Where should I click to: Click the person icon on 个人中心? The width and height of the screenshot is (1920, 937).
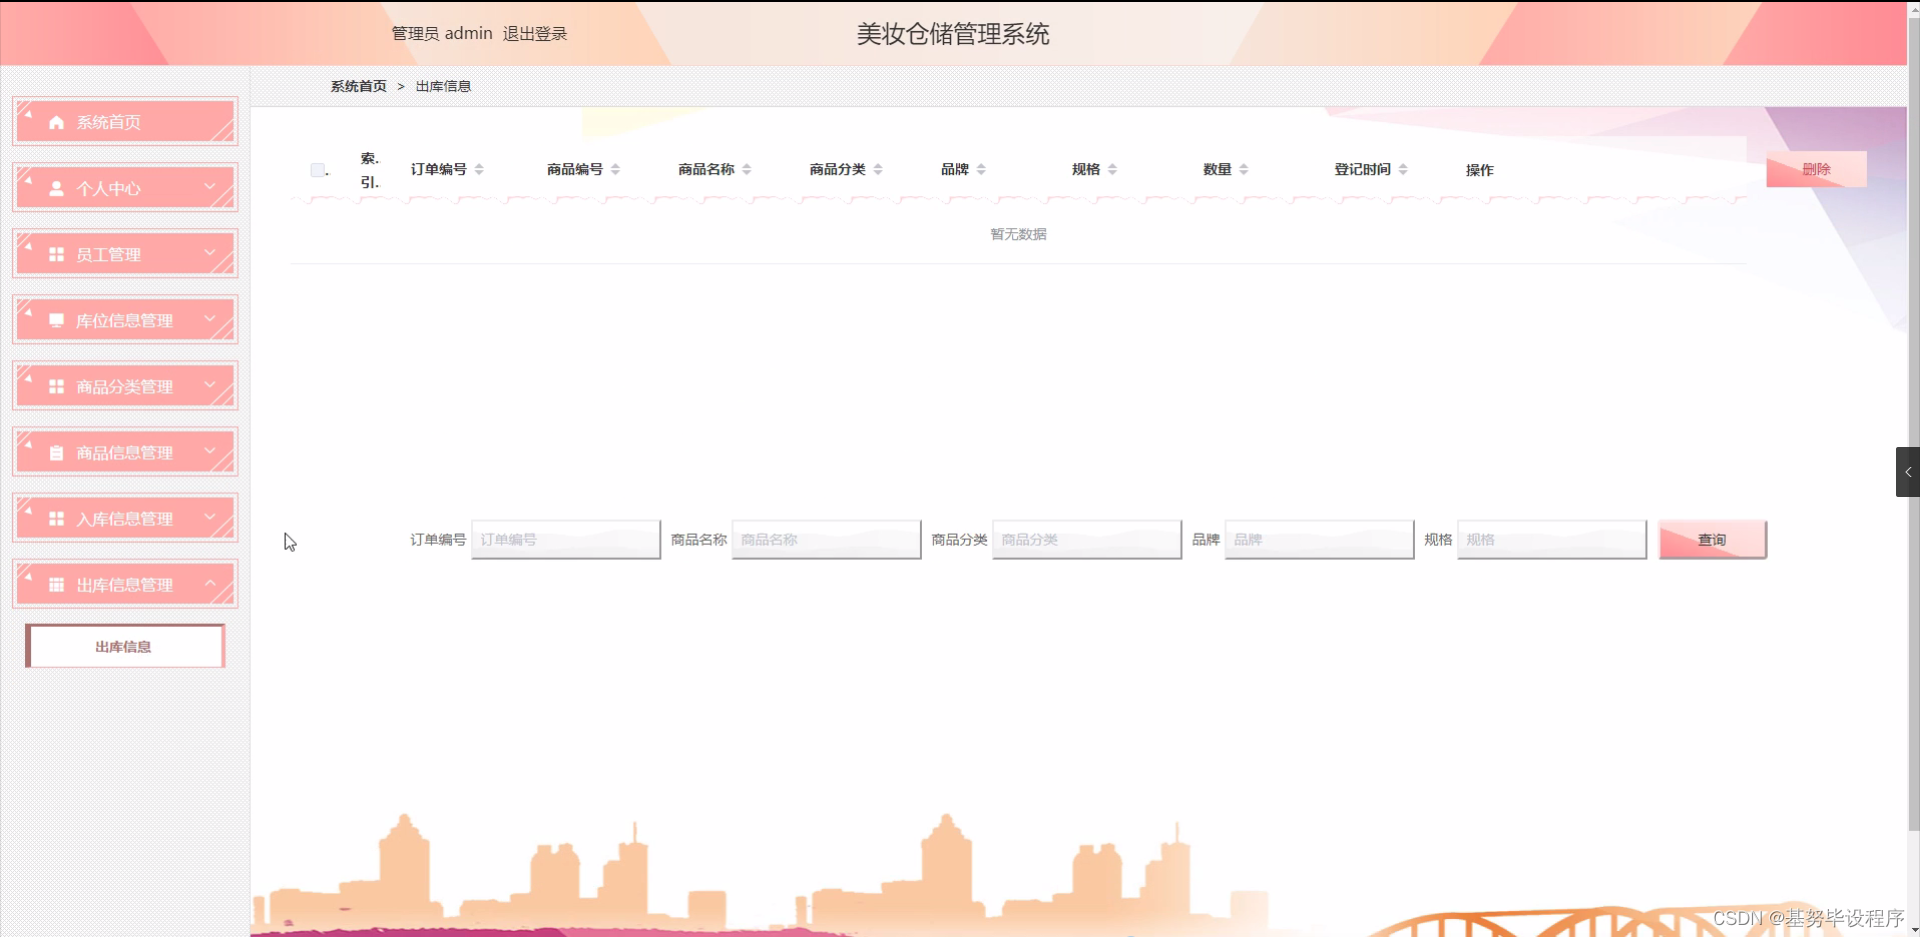55,187
